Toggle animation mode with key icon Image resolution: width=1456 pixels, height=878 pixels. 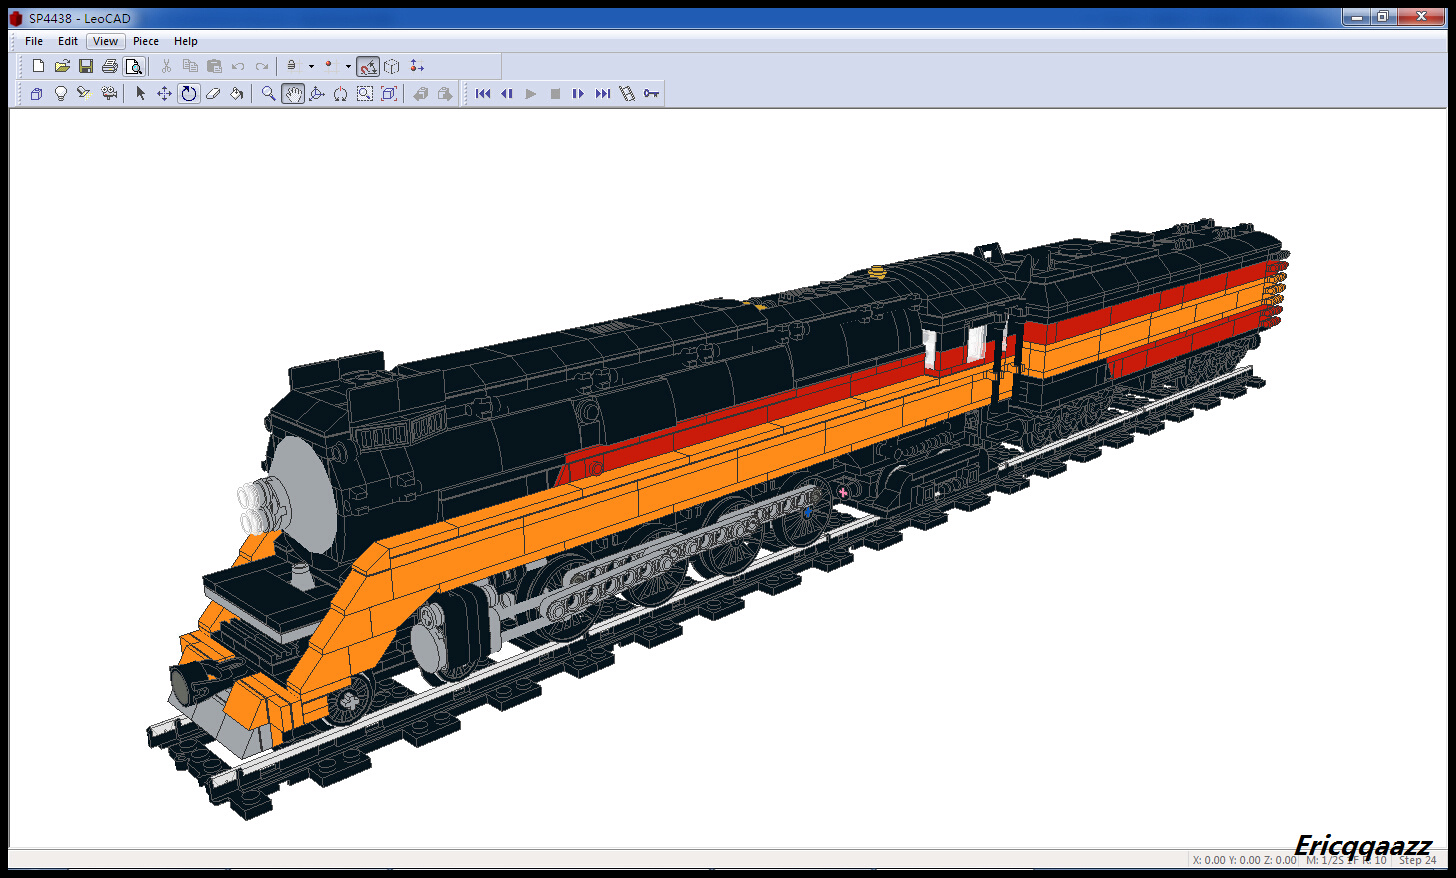651,94
